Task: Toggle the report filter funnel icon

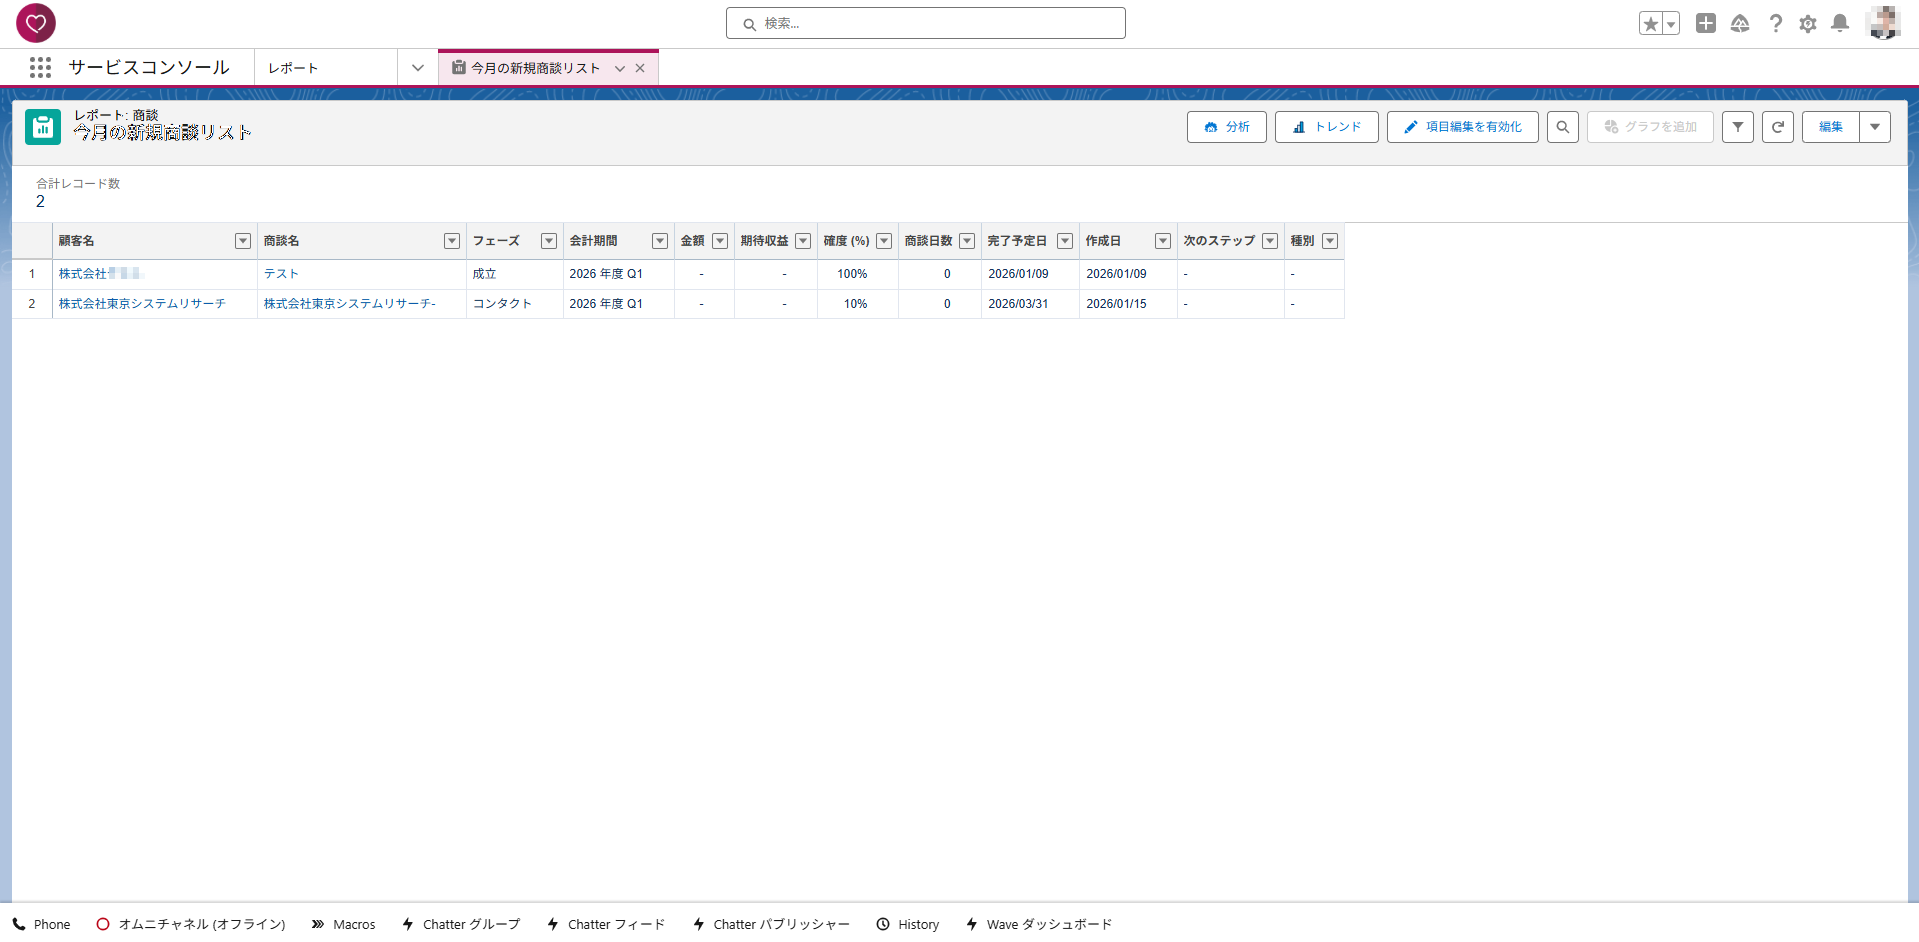Action: [x=1737, y=127]
